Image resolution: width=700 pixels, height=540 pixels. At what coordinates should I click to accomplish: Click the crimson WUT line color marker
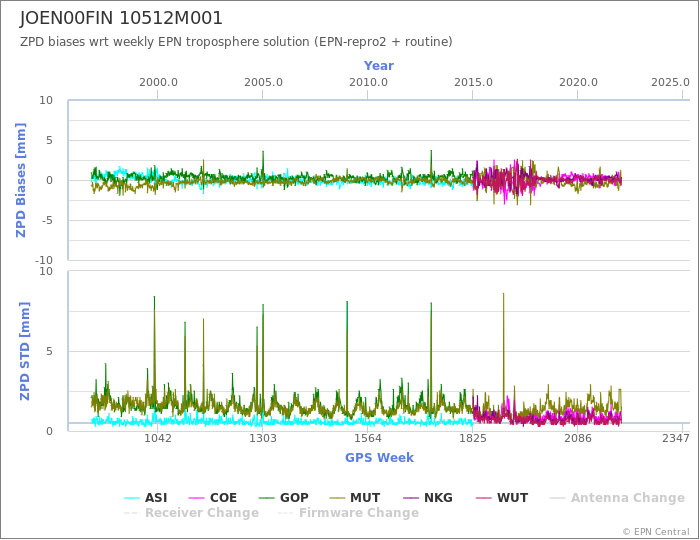[484, 498]
